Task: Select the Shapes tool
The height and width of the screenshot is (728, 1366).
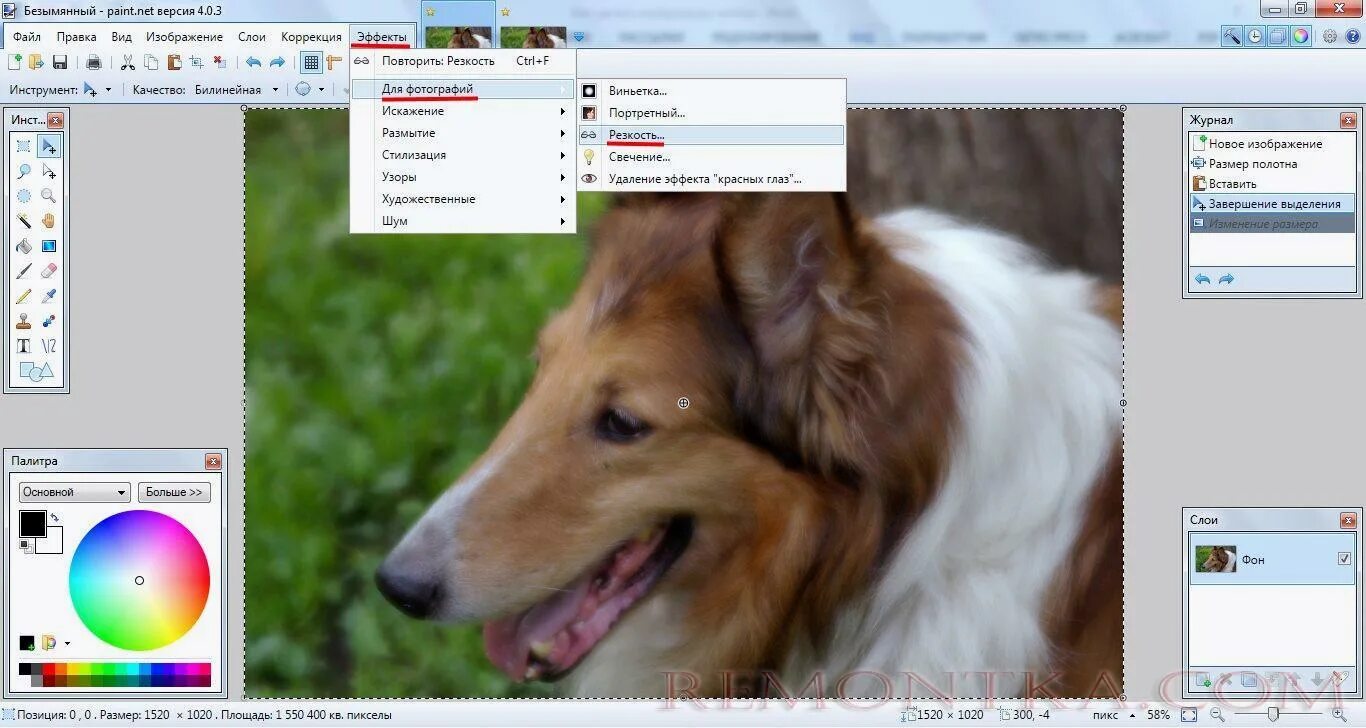Action: tap(35, 372)
